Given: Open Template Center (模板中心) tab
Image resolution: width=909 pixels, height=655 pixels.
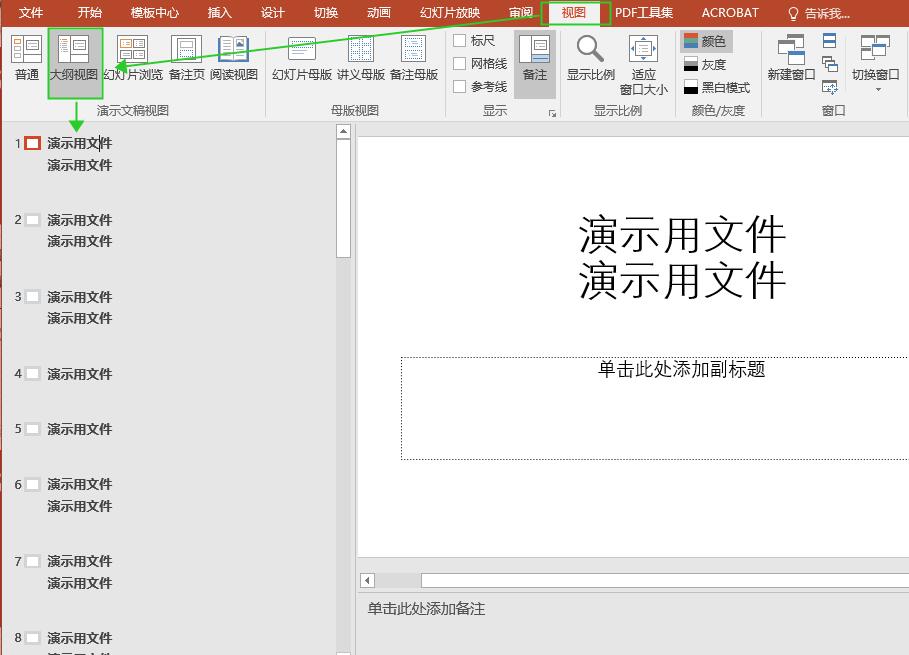Looking at the screenshot, I should [155, 13].
